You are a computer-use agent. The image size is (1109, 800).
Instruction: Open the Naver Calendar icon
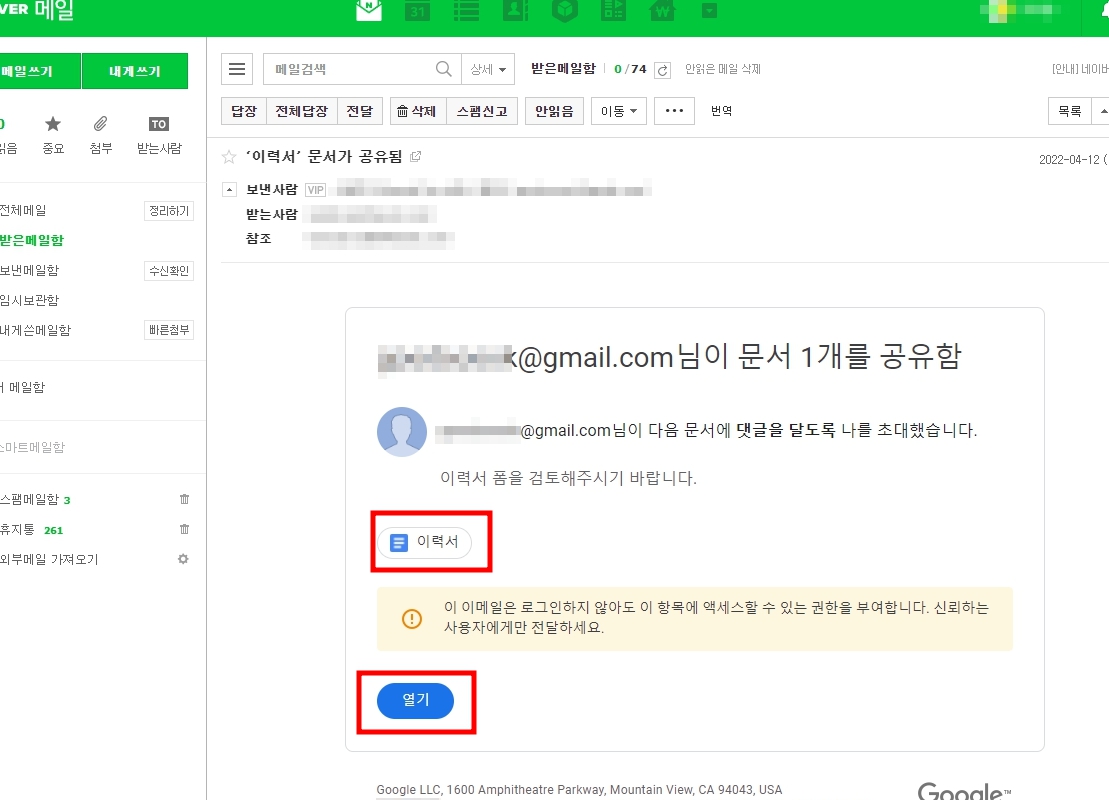[x=417, y=11]
